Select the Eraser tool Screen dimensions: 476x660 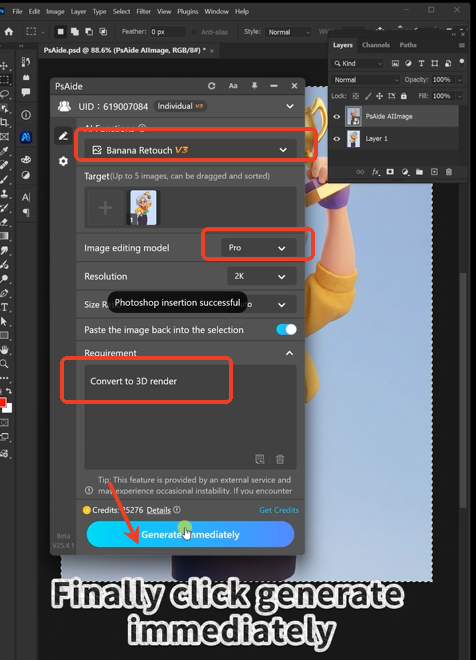[4, 222]
